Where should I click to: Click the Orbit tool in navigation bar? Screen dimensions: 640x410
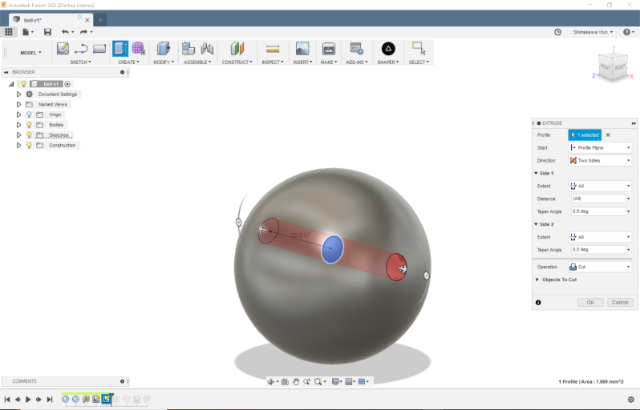(272, 382)
